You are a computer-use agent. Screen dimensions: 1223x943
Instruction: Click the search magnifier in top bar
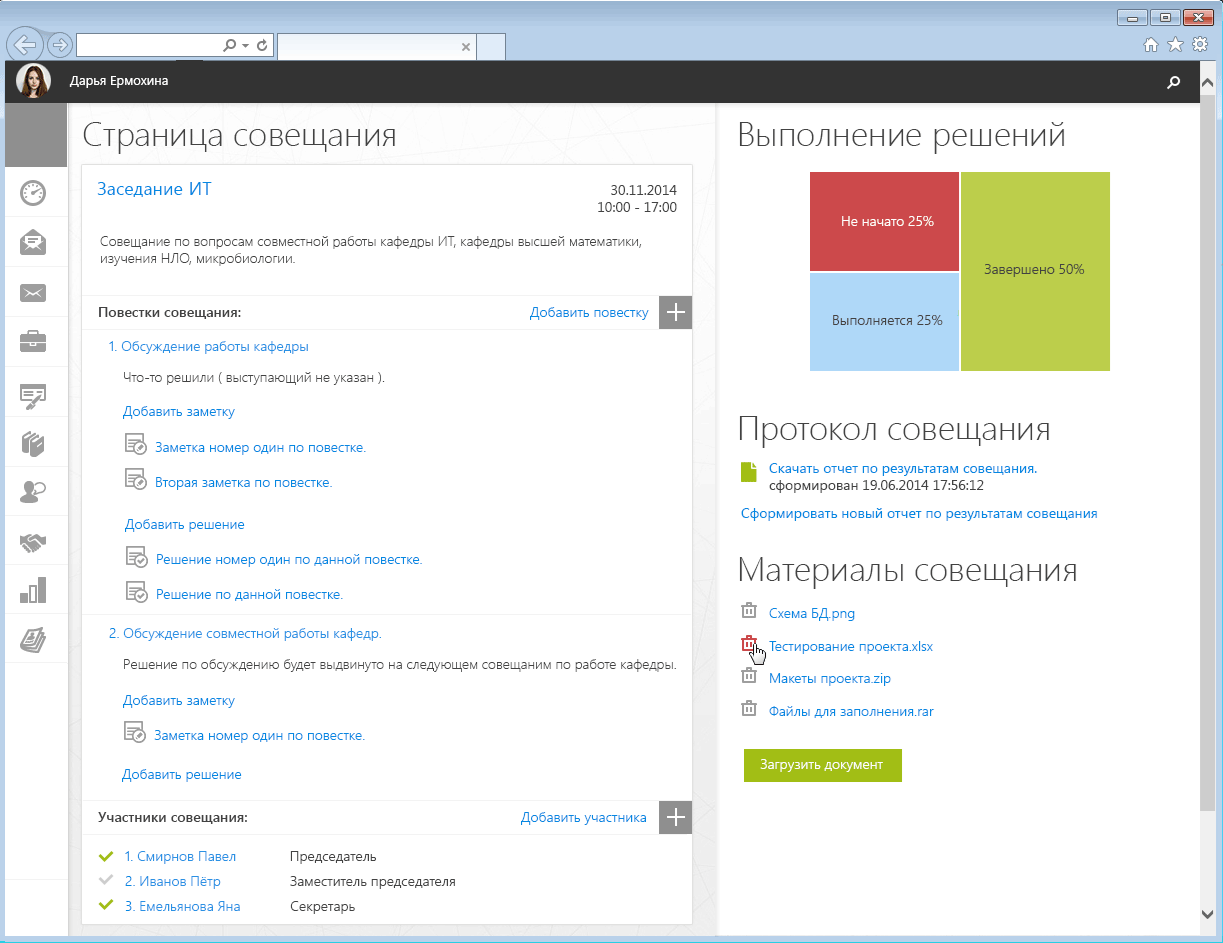click(1174, 83)
